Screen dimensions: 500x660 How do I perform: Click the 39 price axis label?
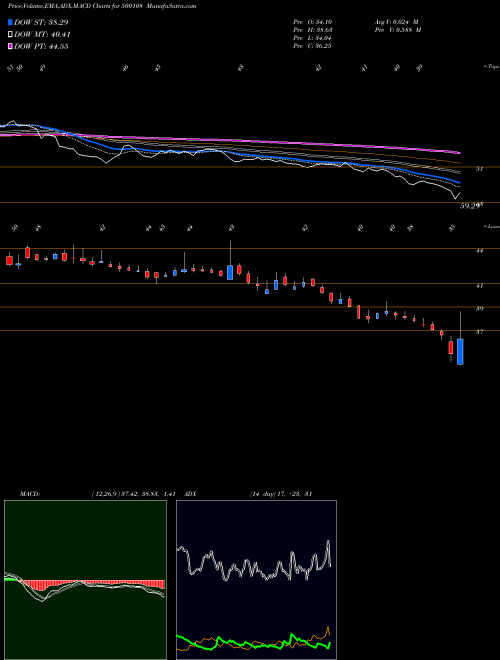click(479, 309)
